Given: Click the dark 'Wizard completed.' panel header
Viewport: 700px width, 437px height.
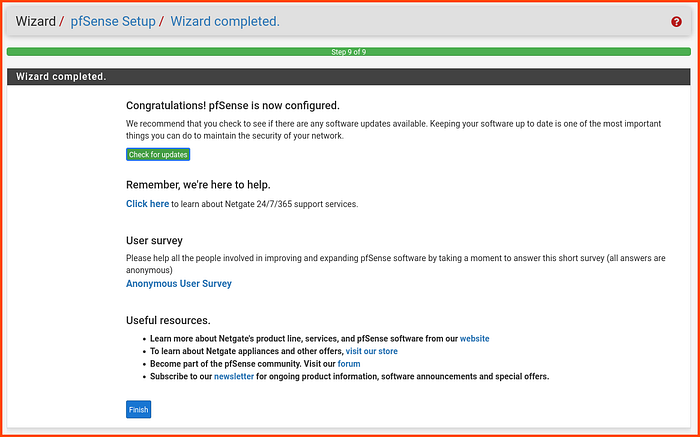Looking at the screenshot, I should pos(349,76).
